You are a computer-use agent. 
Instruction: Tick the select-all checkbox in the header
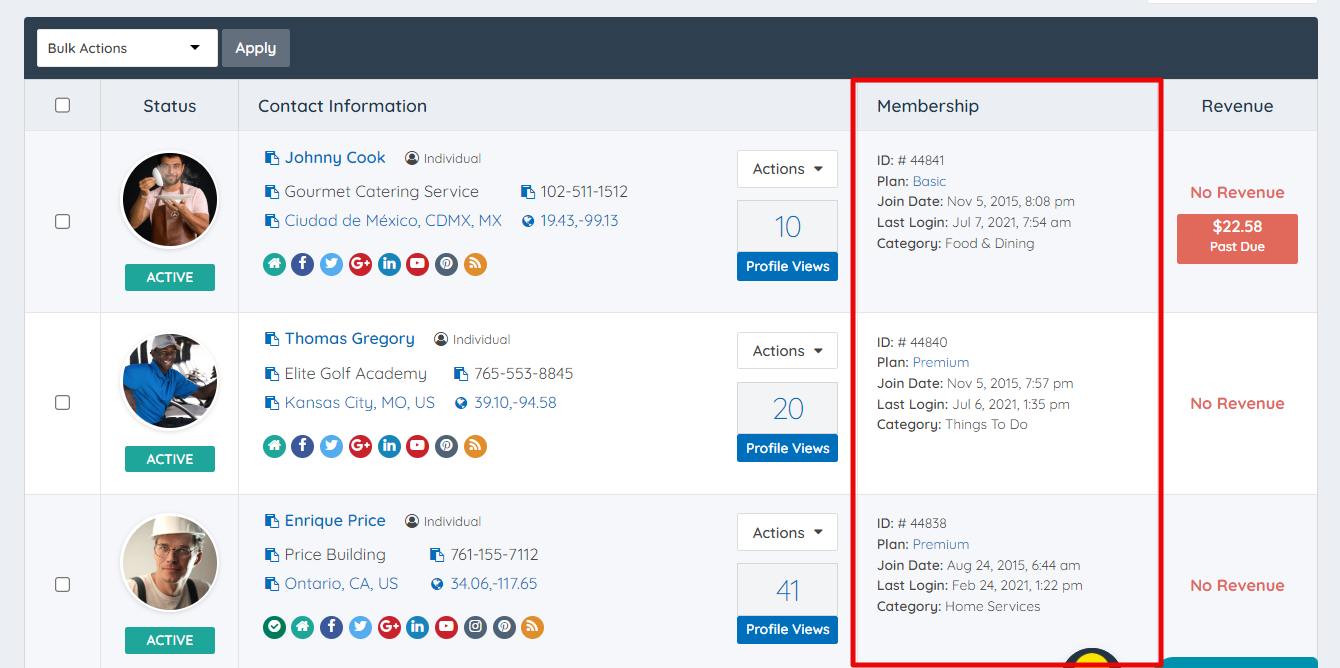(62, 105)
